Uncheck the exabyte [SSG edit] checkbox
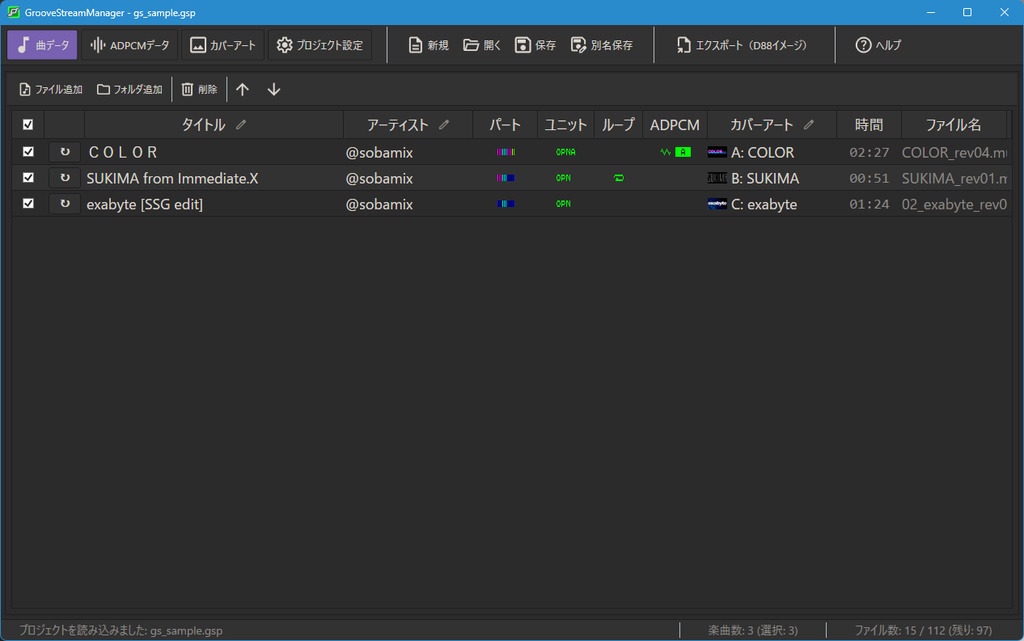Viewport: 1024px width, 641px height. click(28, 204)
